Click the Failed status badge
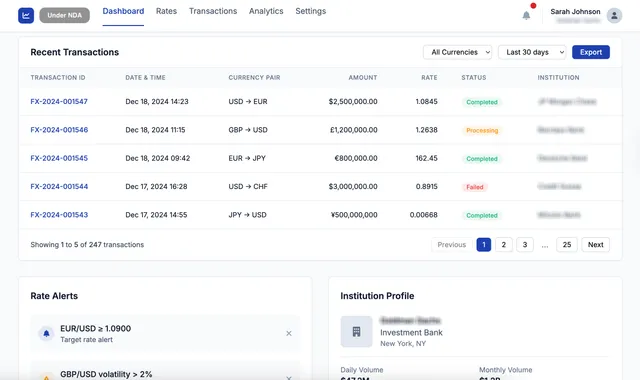Viewport: 640px width, 380px height. pyautogui.click(x=475, y=187)
